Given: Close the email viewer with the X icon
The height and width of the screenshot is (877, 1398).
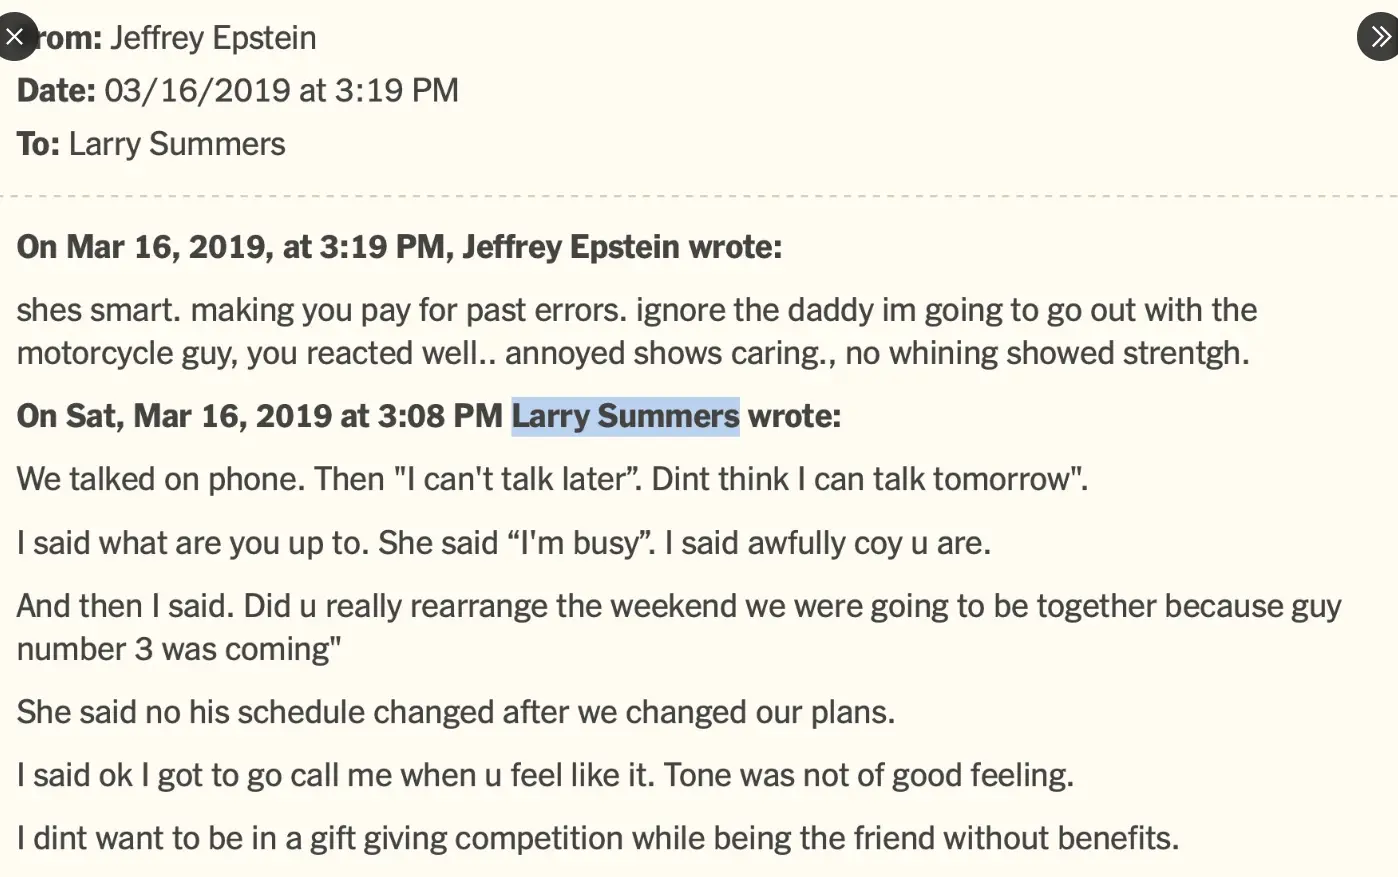Looking at the screenshot, I should [x=15, y=37].
